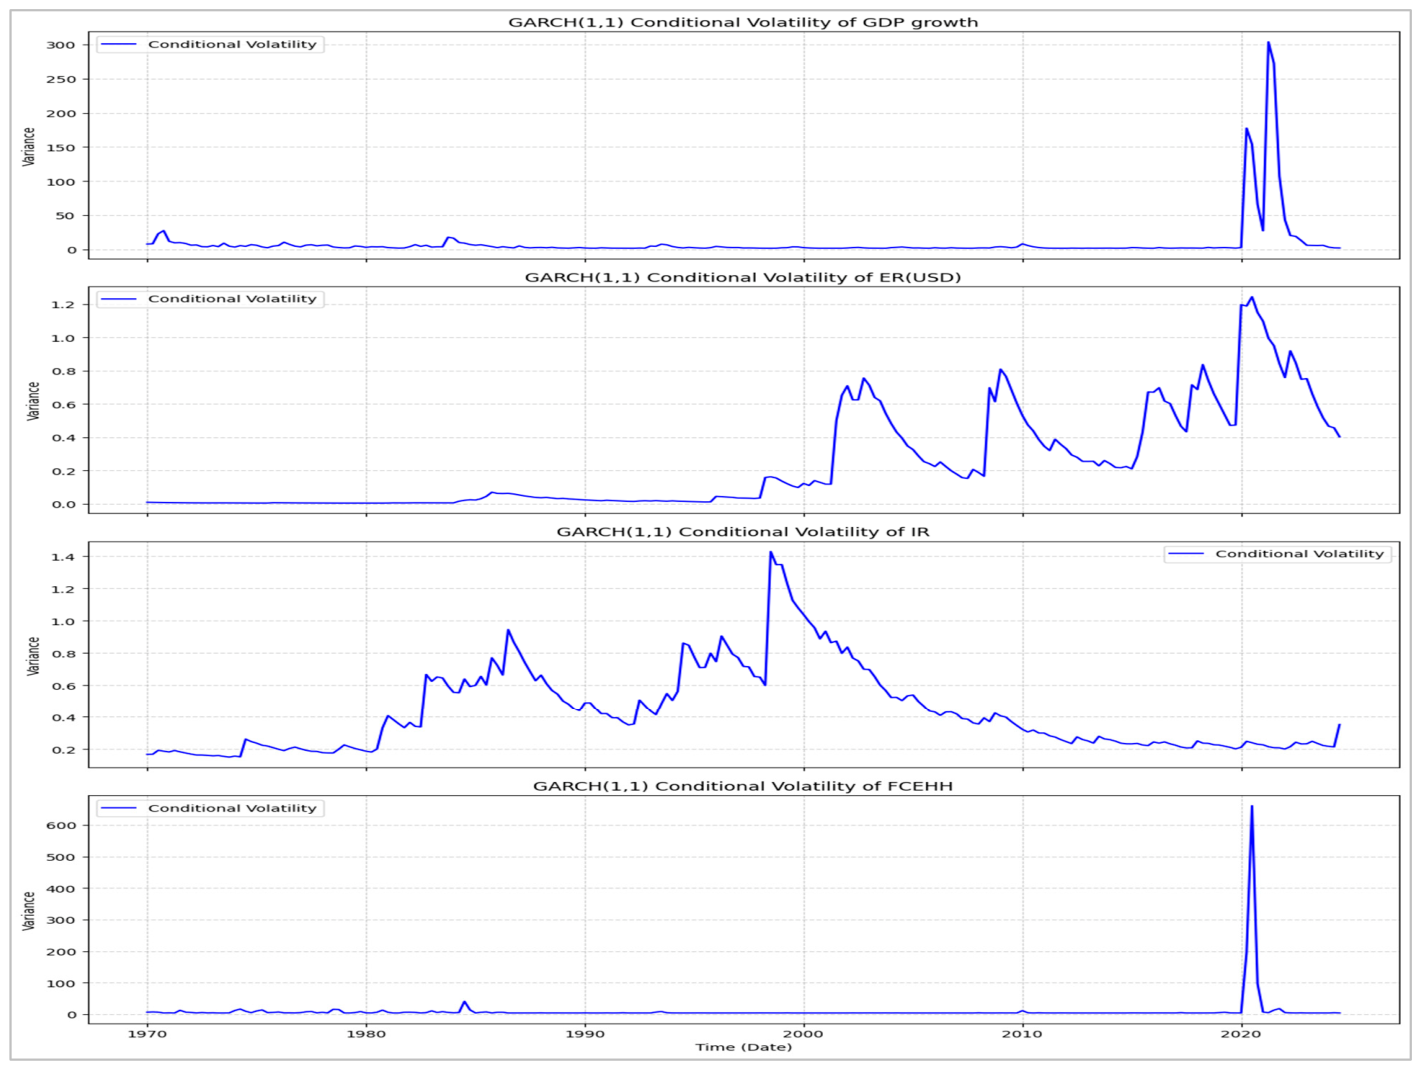Click the FCEHH conditional volatility chart title
Image resolution: width=1420 pixels, height=1069 pixels.
pyautogui.click(x=743, y=786)
